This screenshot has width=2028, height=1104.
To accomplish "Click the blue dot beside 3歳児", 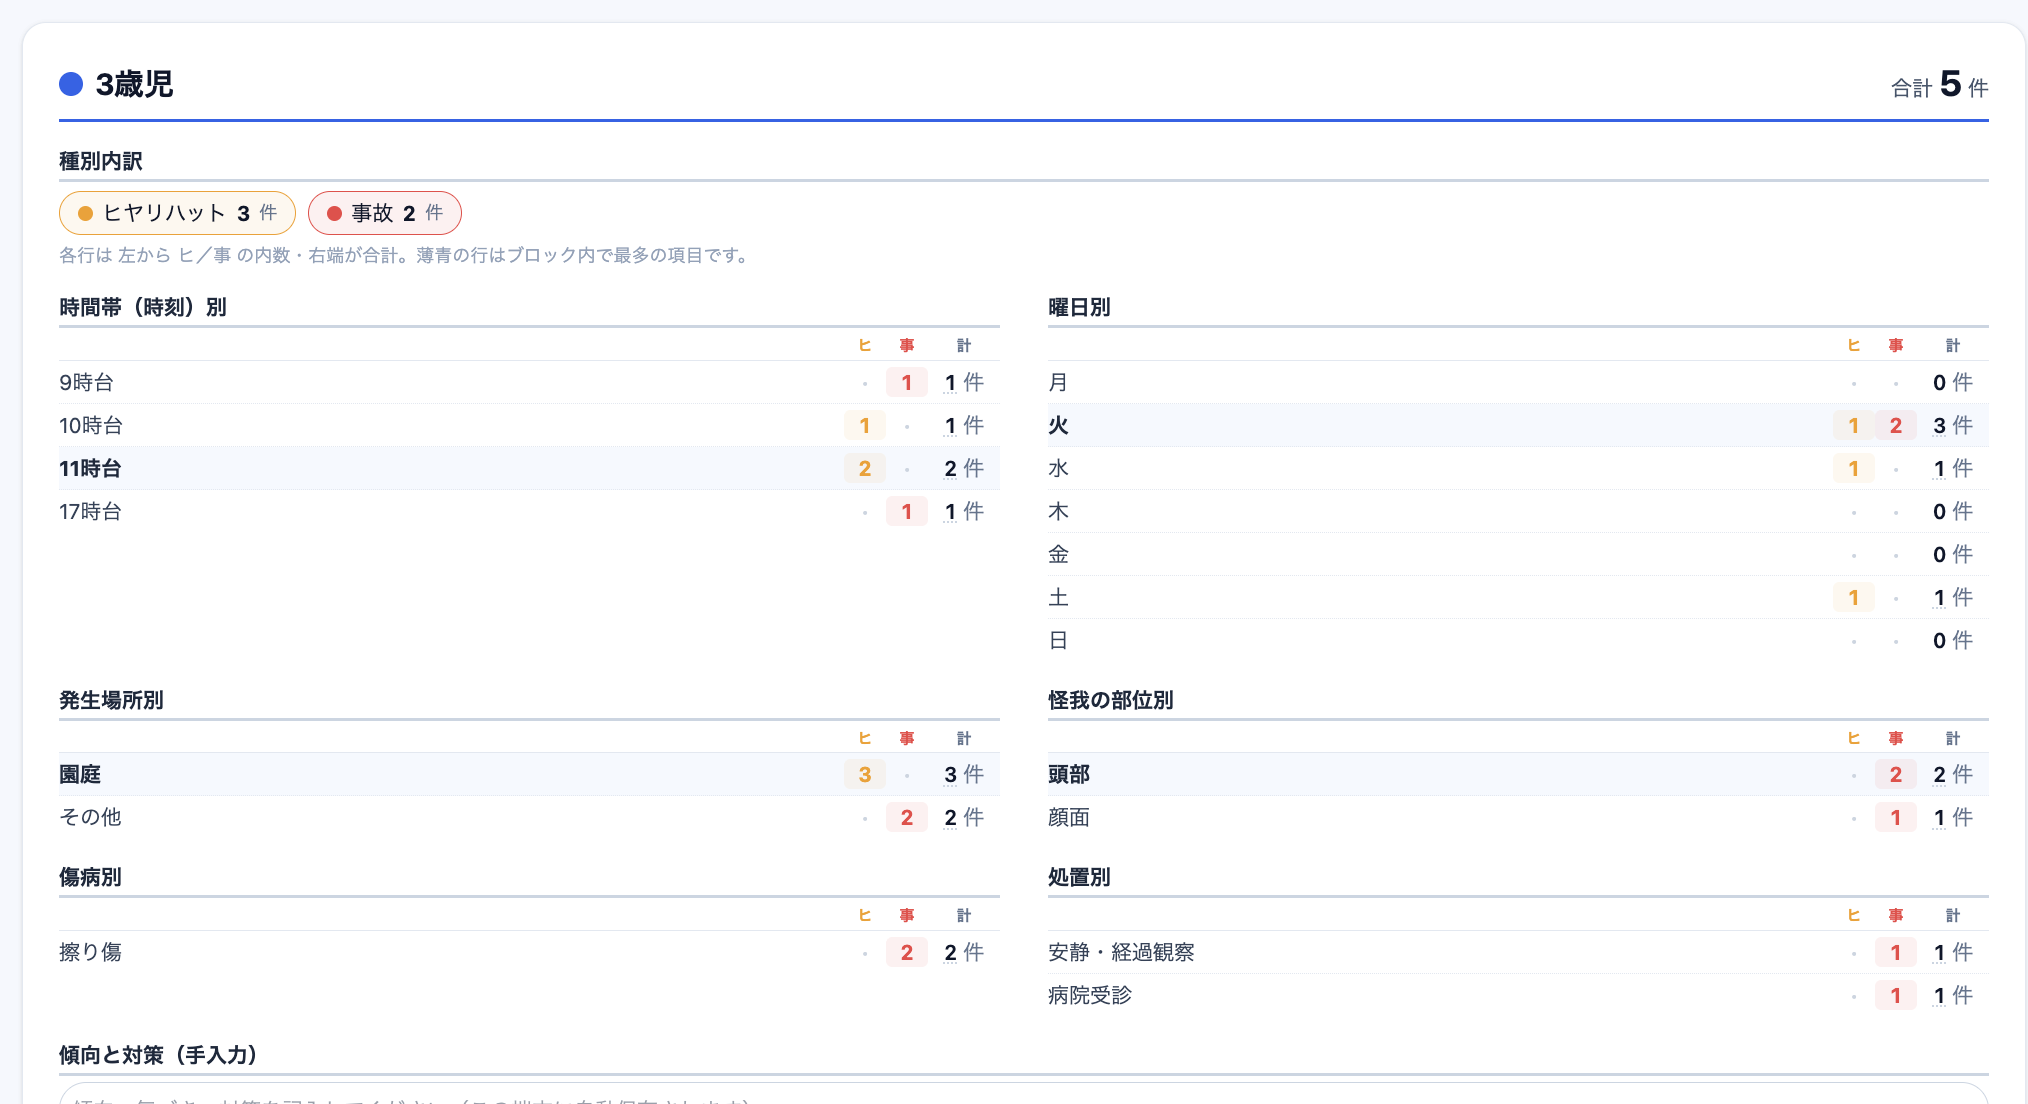I will (x=71, y=84).
